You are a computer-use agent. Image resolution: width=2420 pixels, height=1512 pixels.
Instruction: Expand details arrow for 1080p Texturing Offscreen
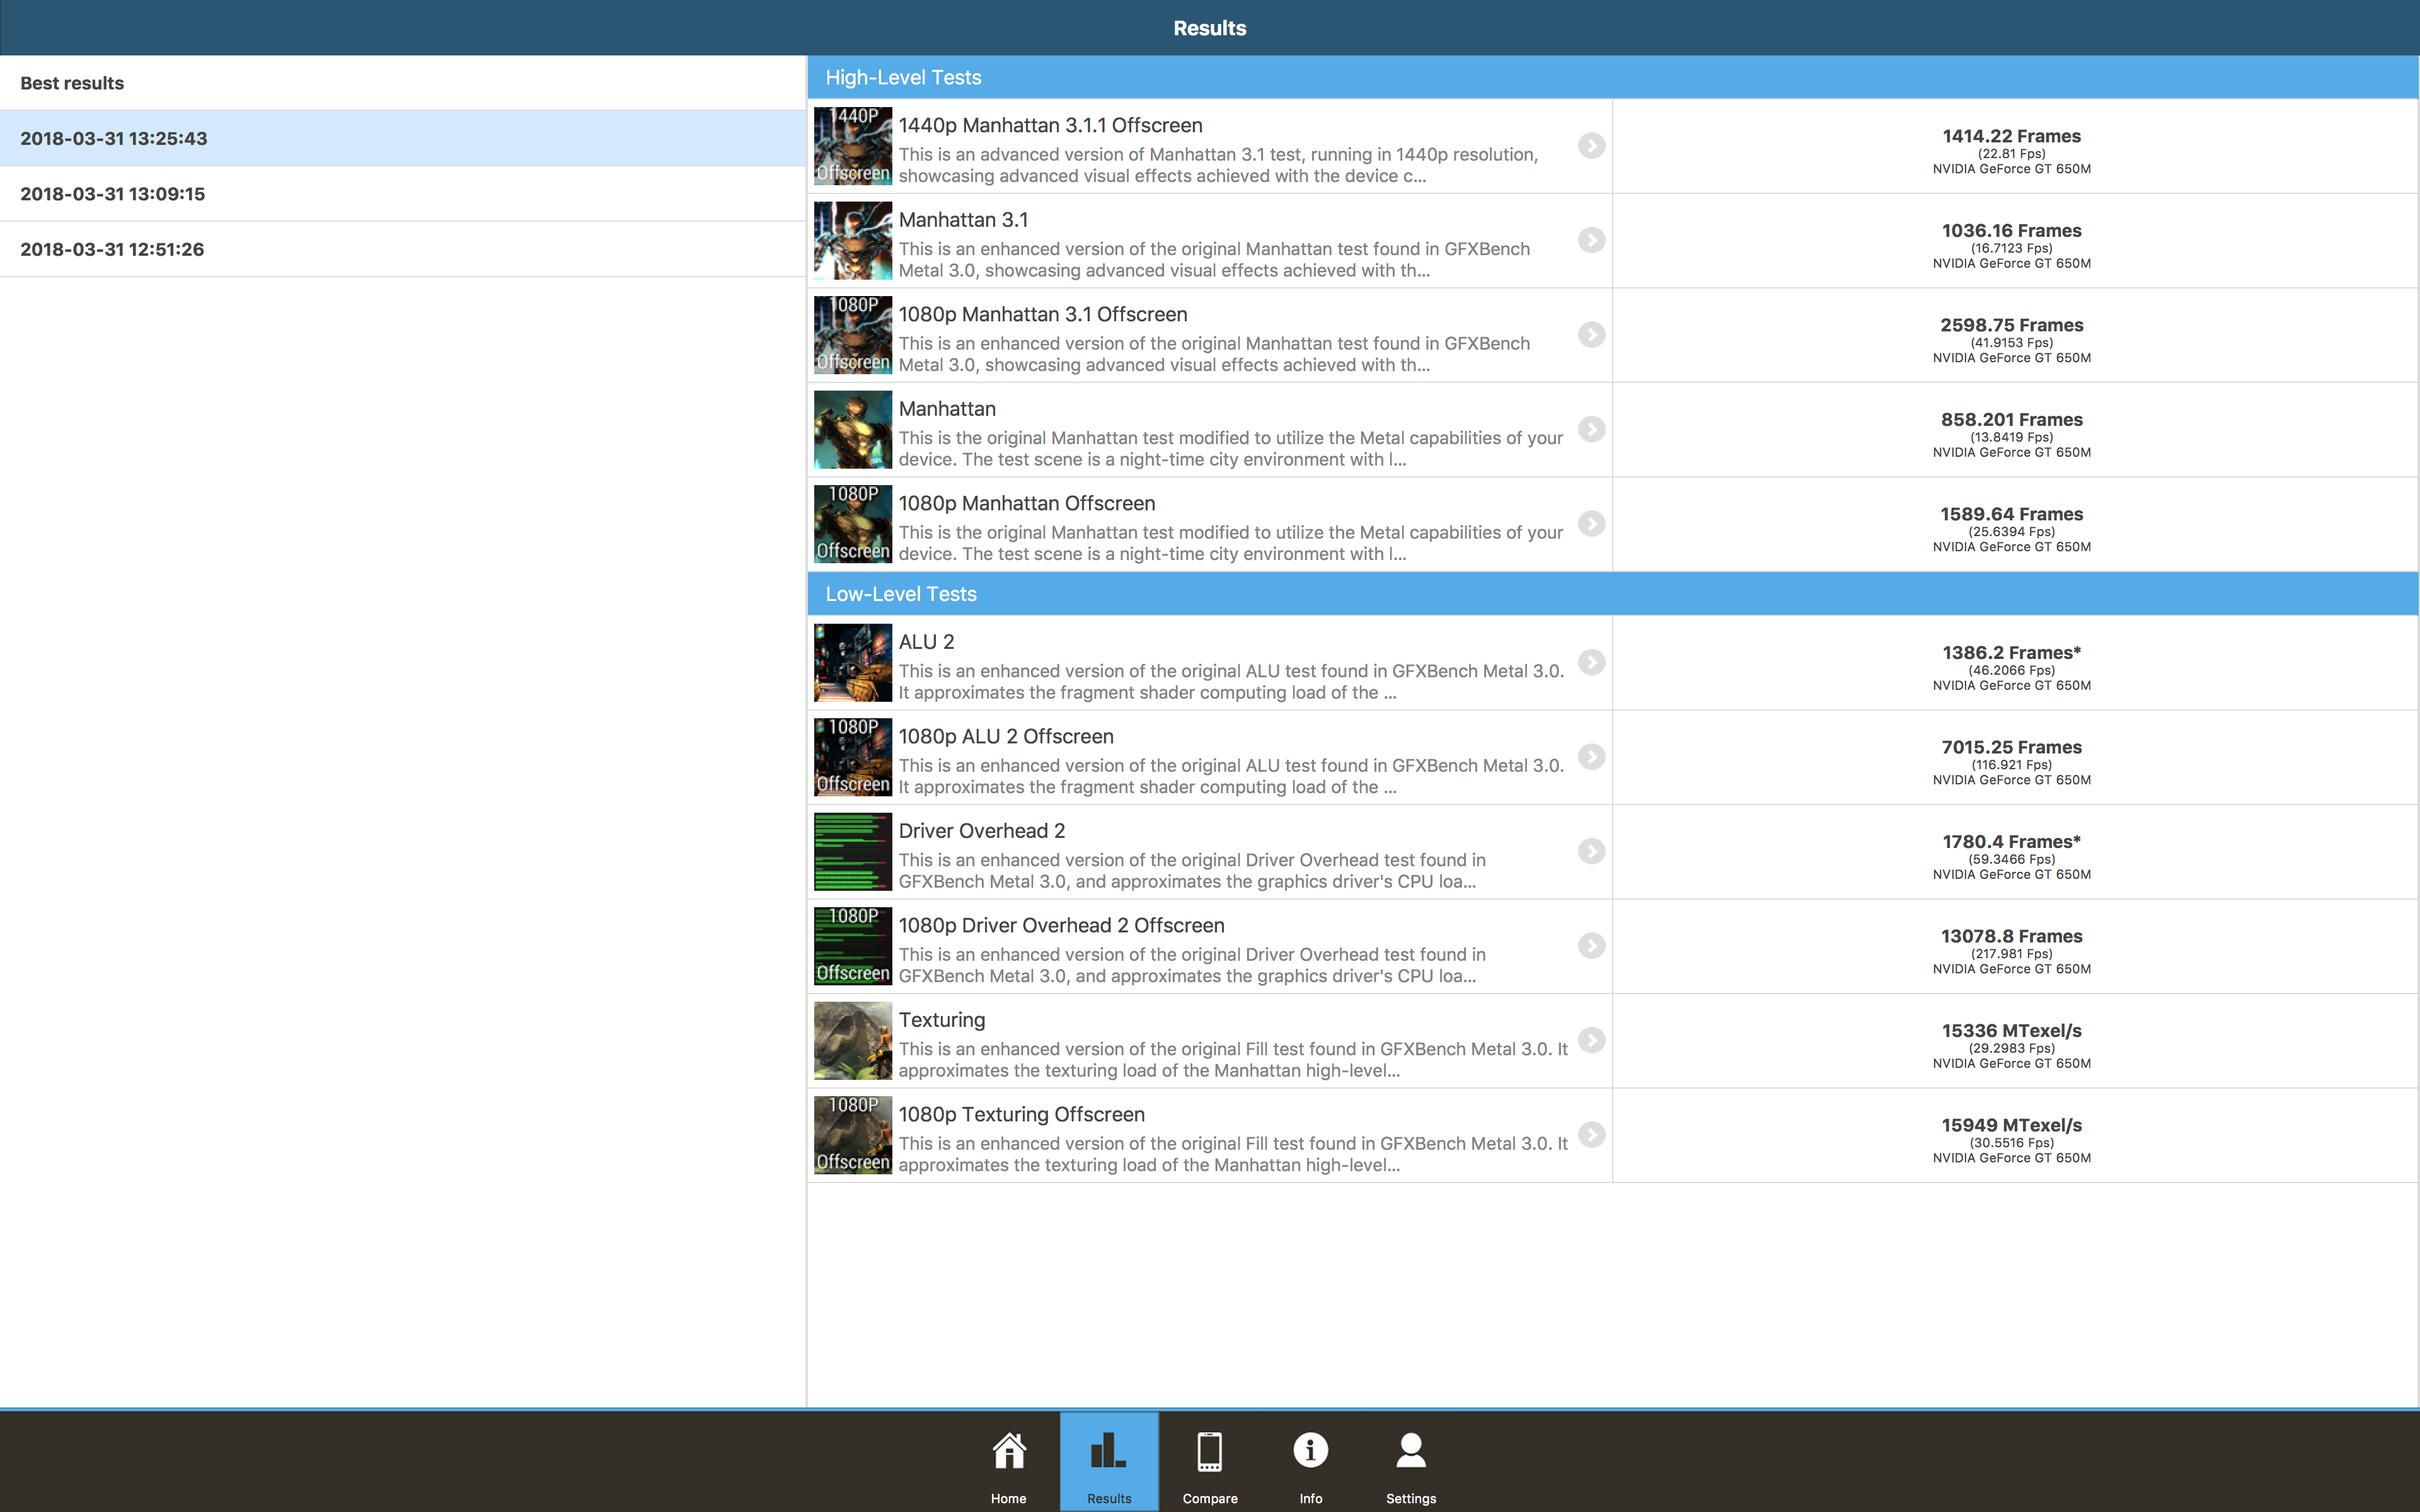[x=1591, y=1135]
